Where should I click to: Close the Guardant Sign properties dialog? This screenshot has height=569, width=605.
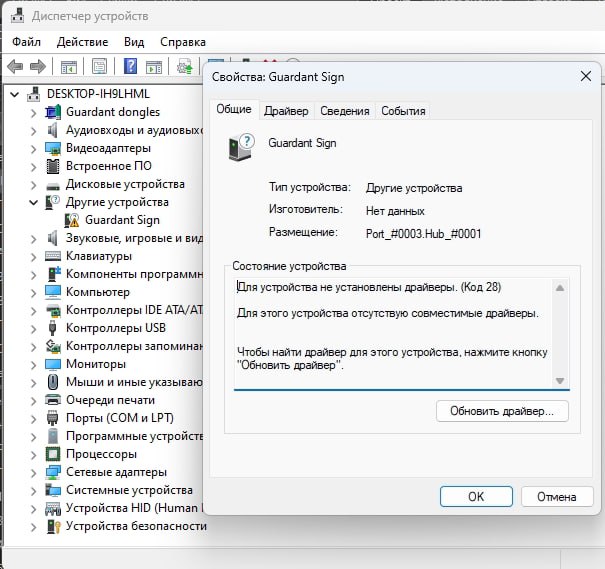(x=586, y=76)
